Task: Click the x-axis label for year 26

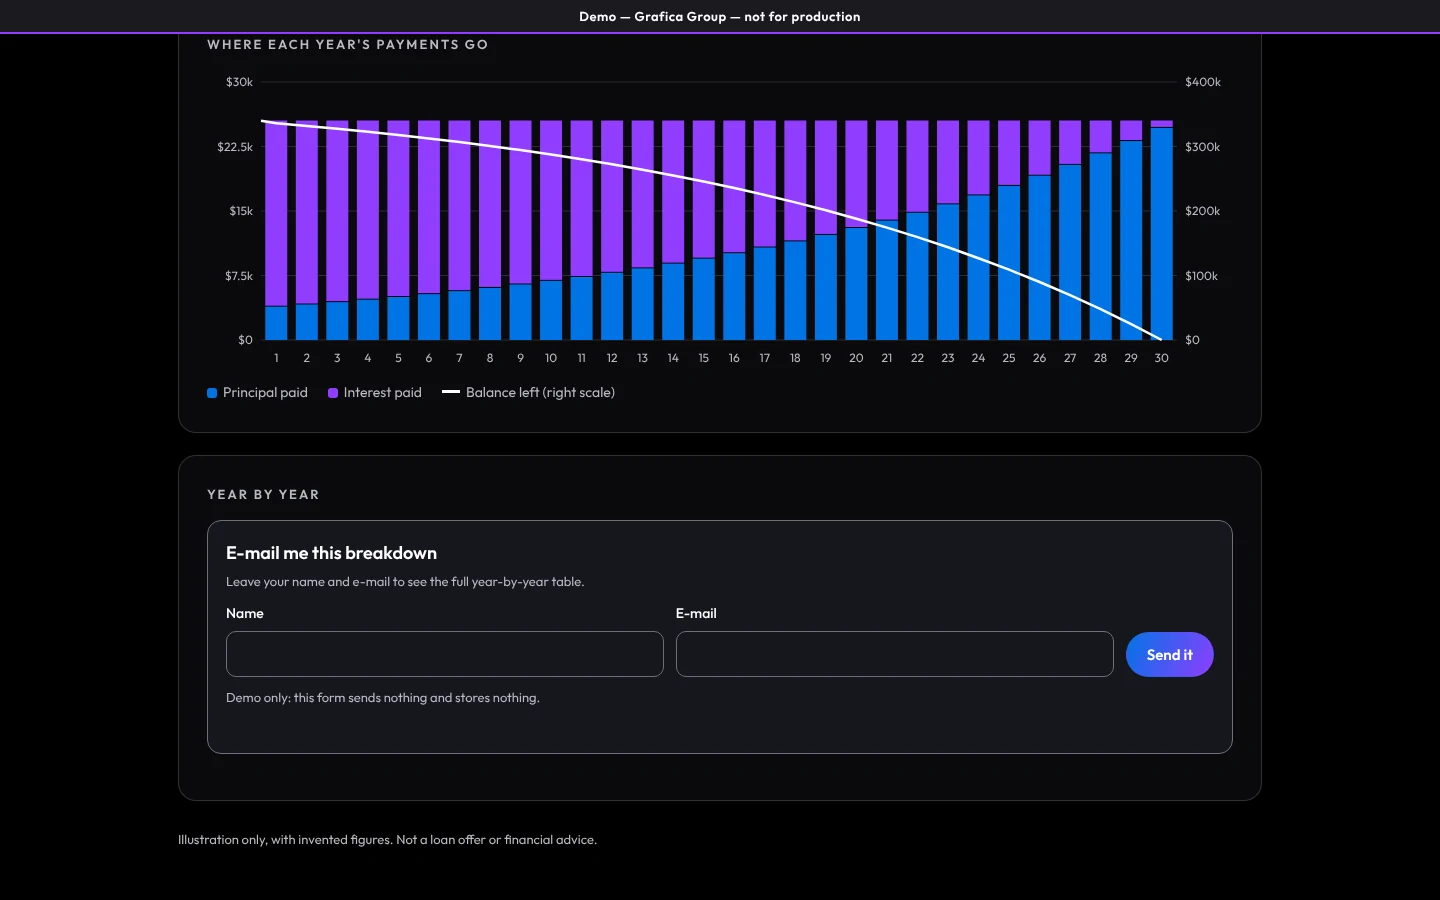Action: click(1040, 358)
